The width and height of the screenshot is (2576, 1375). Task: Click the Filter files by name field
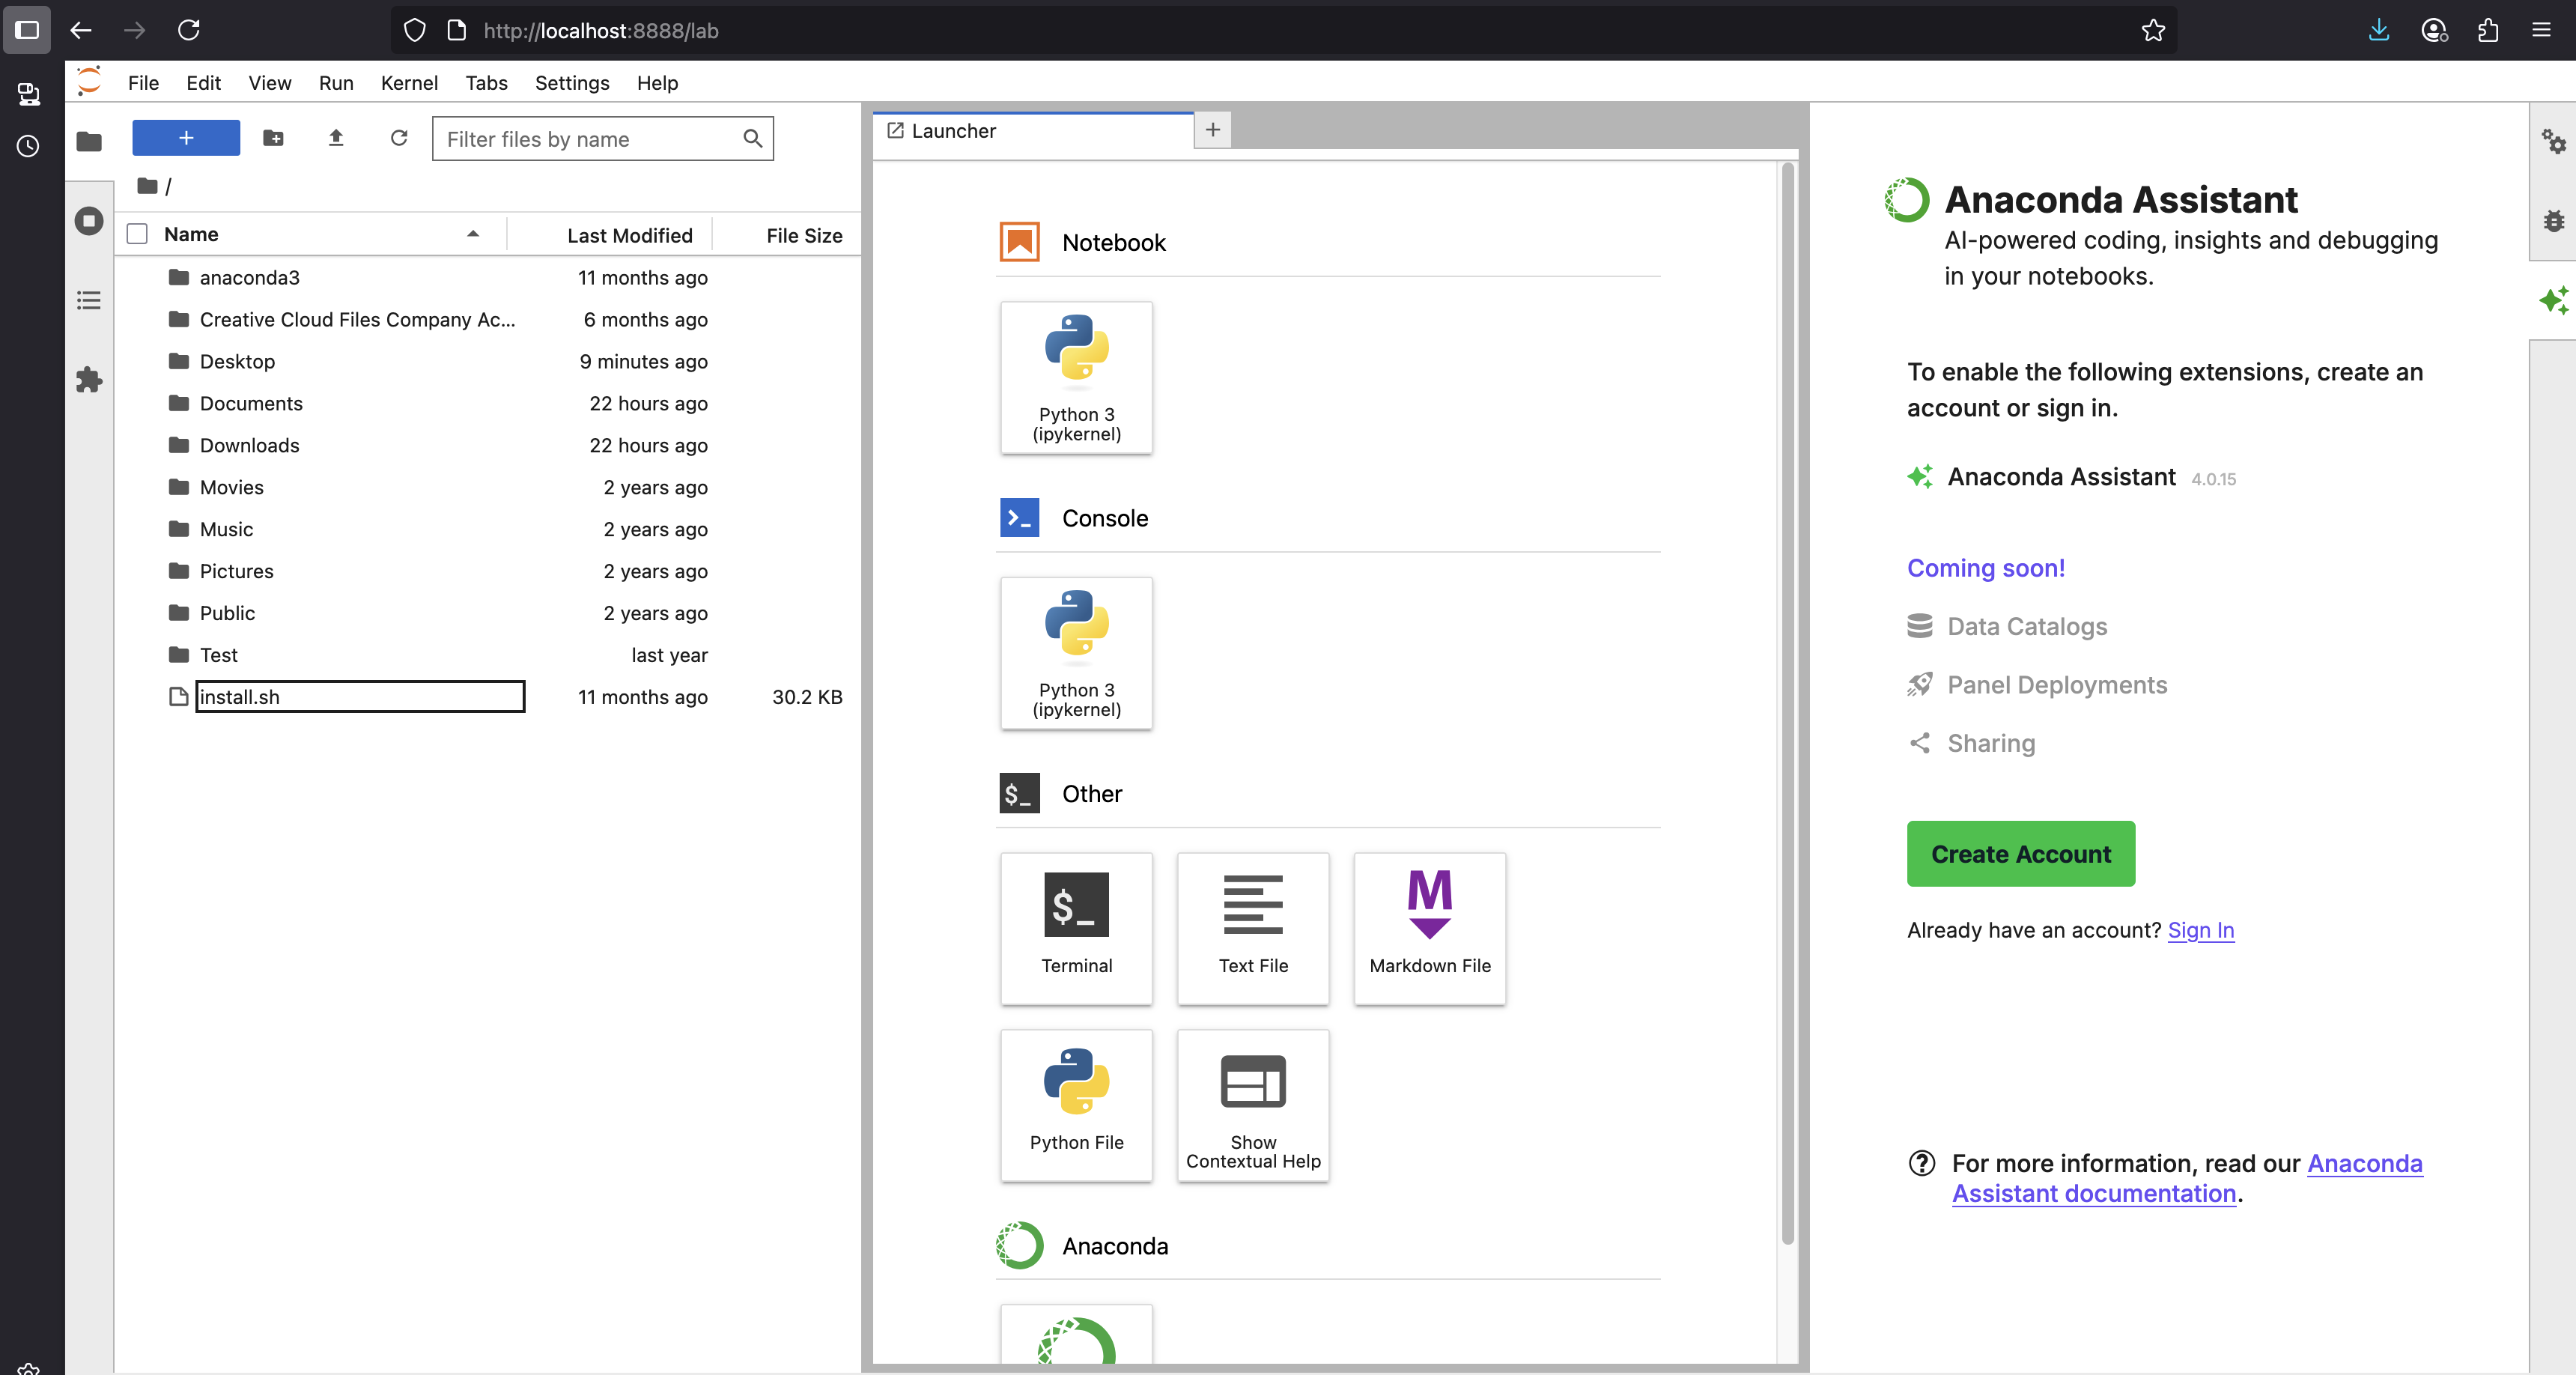pyautogui.click(x=590, y=139)
